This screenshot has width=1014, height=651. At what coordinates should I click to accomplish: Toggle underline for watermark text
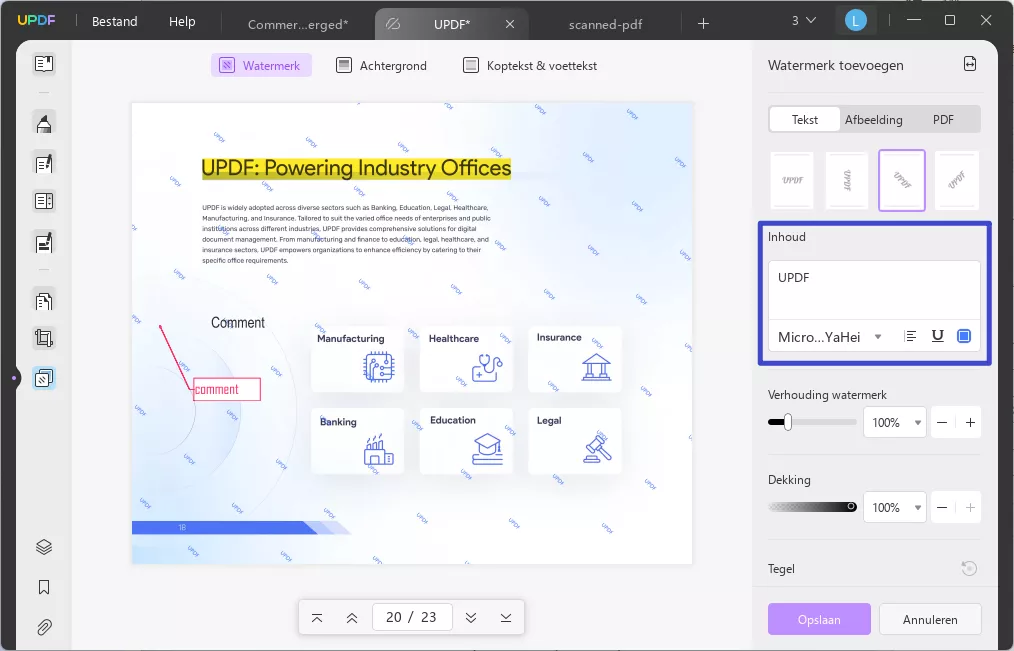coord(937,336)
